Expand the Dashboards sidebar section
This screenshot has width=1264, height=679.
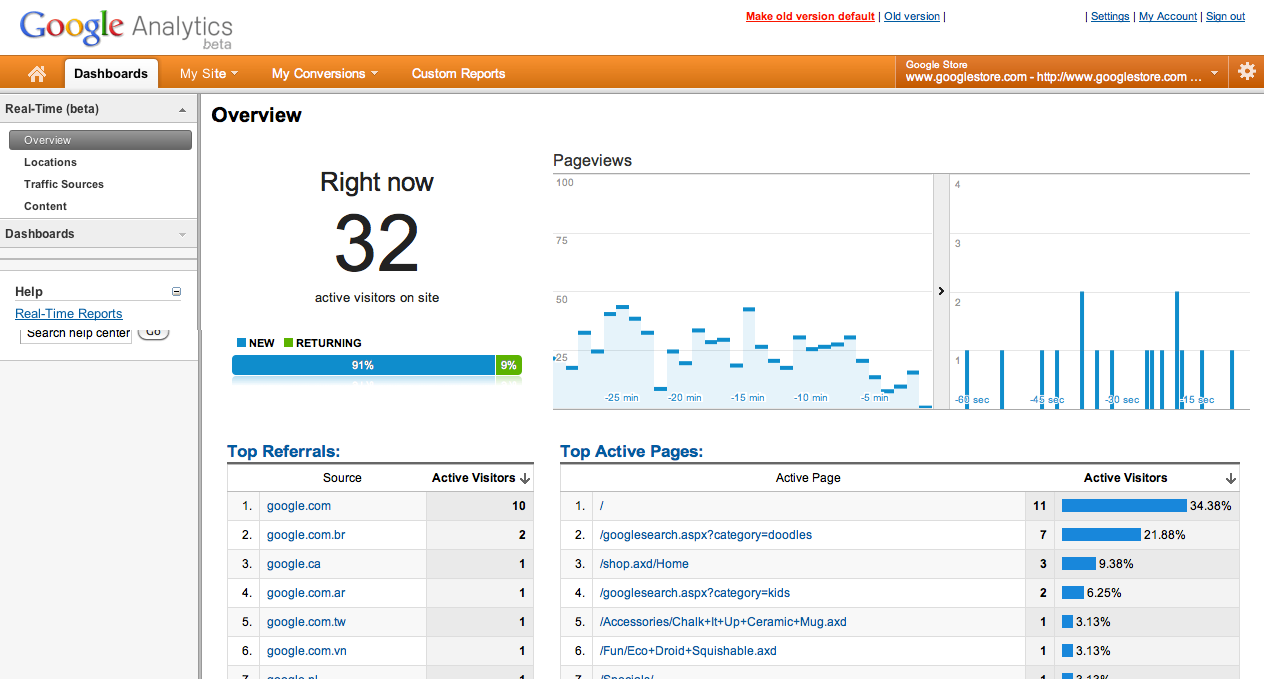[181, 233]
